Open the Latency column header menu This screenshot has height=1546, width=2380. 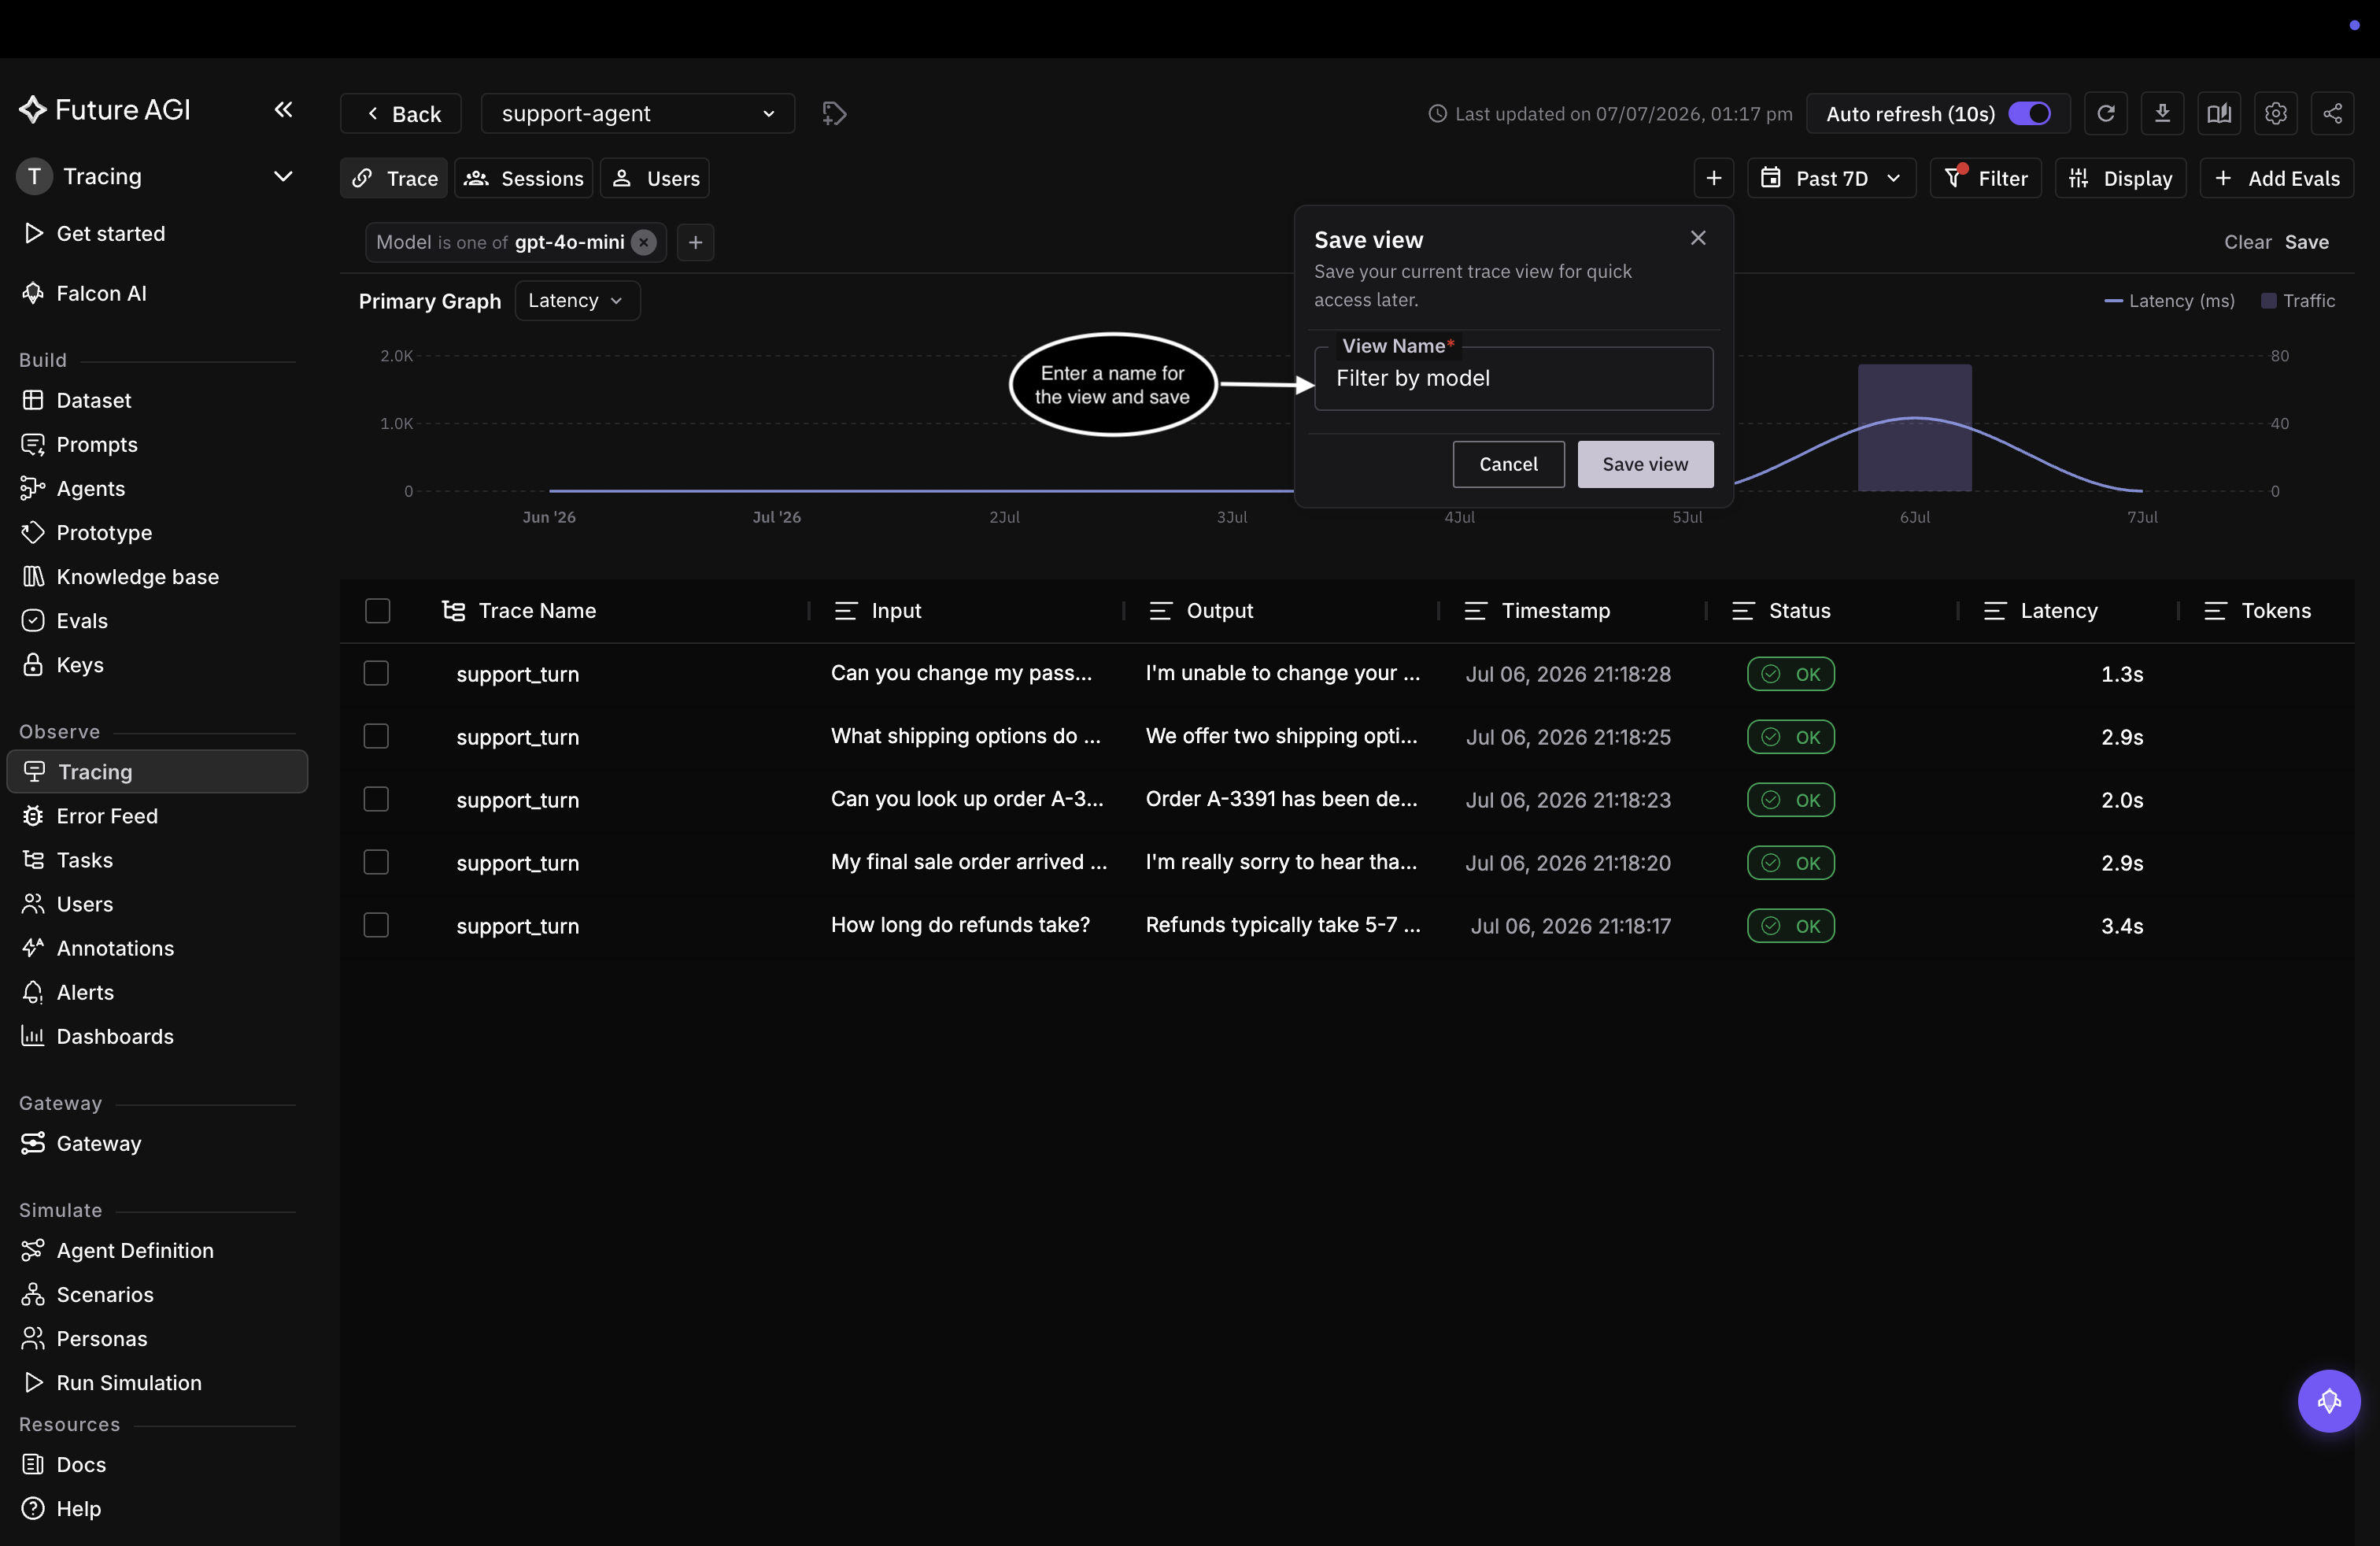pos(1994,611)
